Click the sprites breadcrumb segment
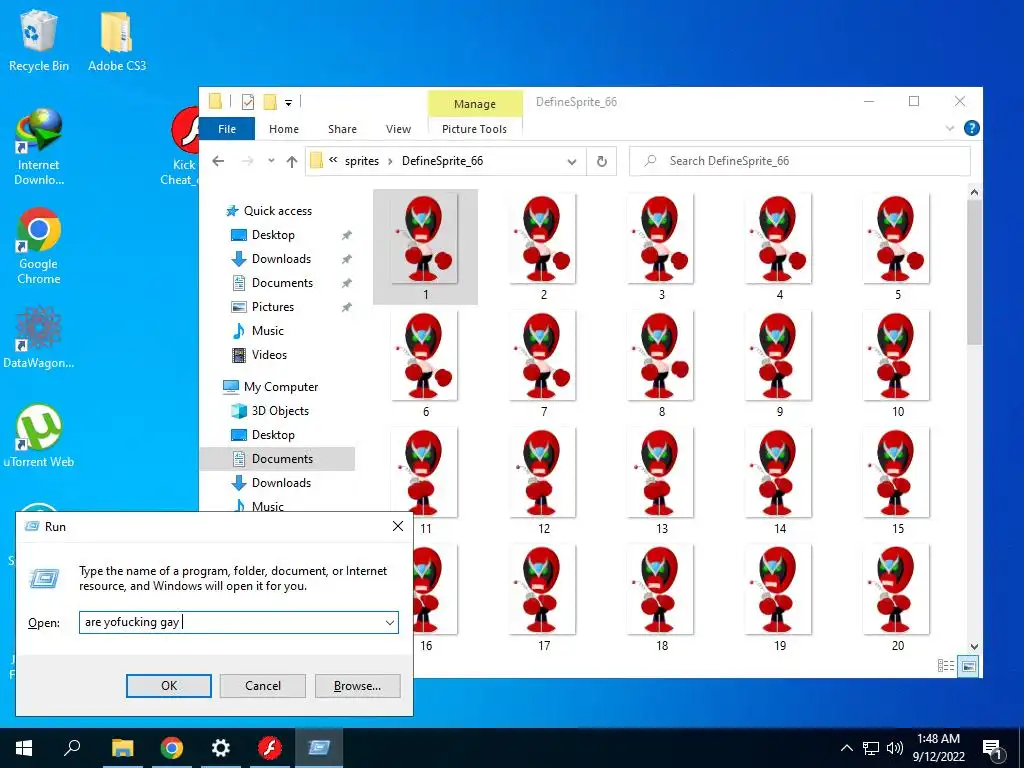 (362, 161)
